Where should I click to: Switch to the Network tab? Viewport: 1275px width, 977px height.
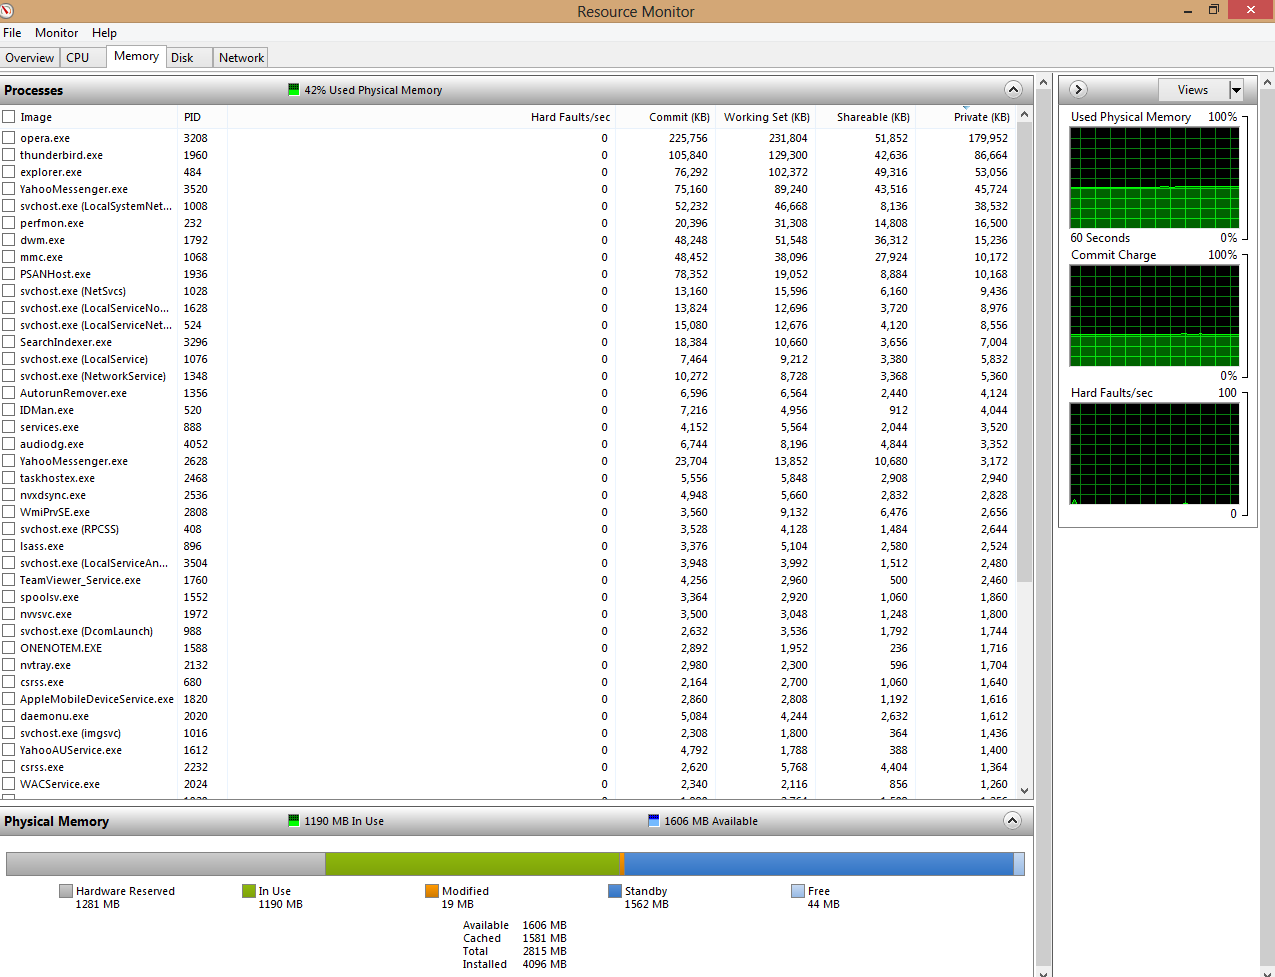241,58
